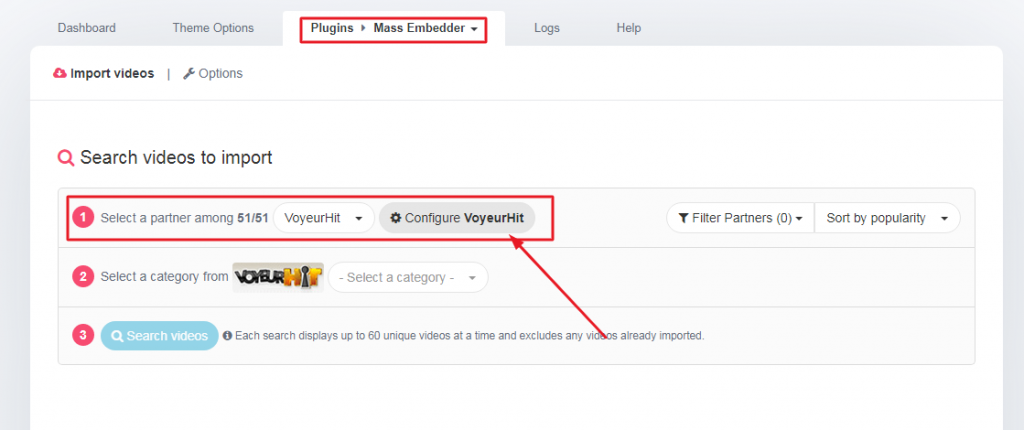Expand the VoyeurHit partner dropdown
The height and width of the screenshot is (430, 1024).
tap(323, 218)
